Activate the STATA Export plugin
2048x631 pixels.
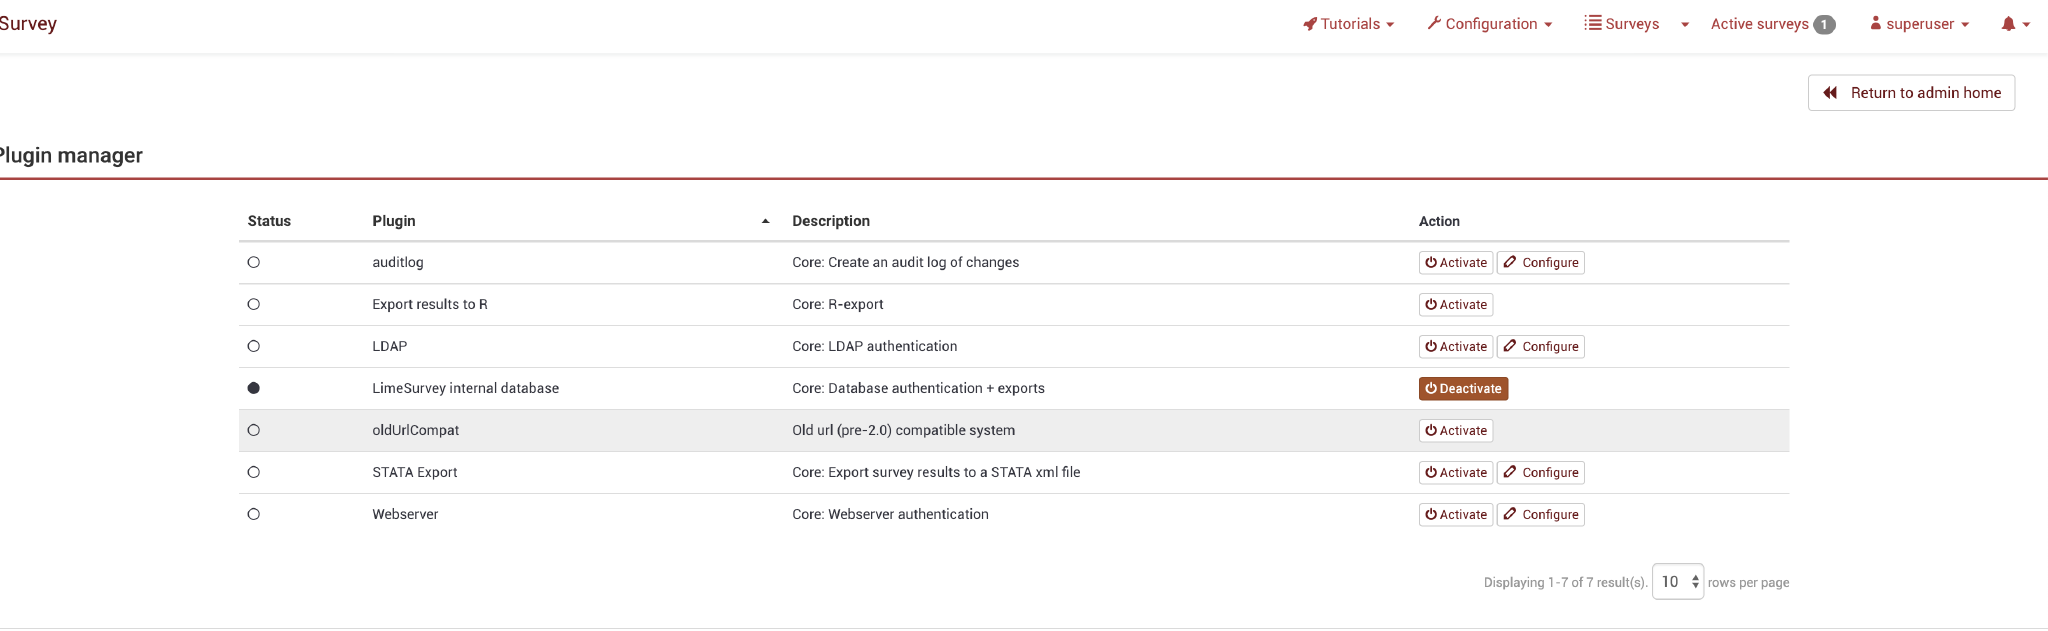(x=1456, y=472)
